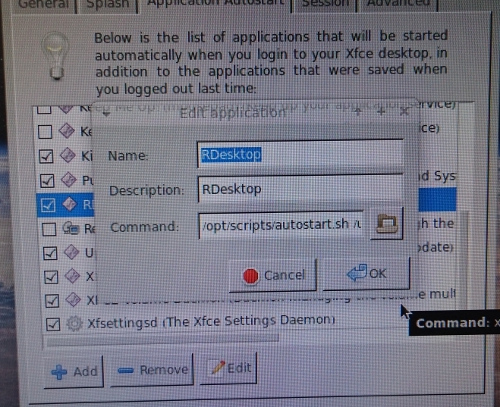This screenshot has width=500, height=407.
Task: Click the lightbulb hint icon
Action: tap(56, 55)
